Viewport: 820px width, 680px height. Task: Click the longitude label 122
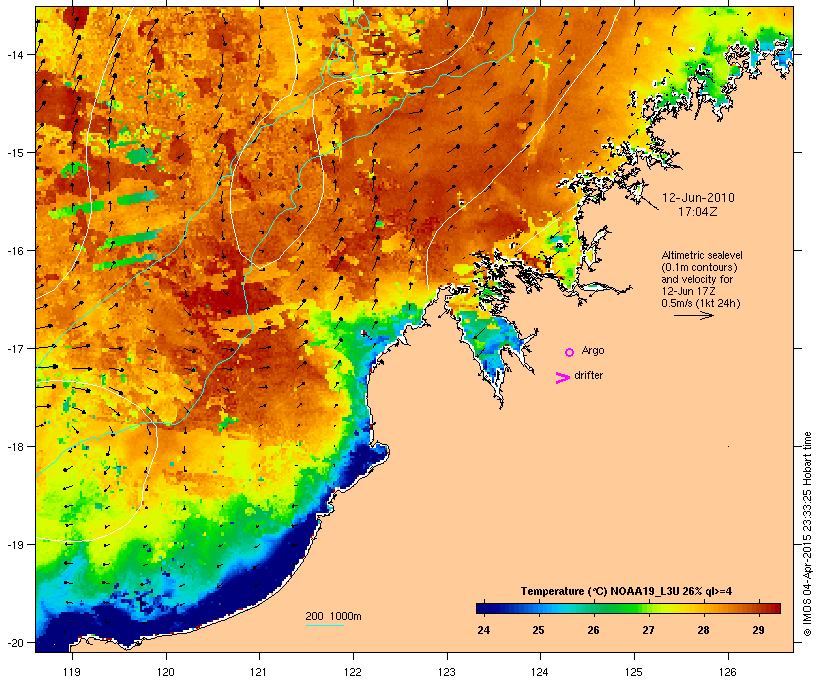353,672
